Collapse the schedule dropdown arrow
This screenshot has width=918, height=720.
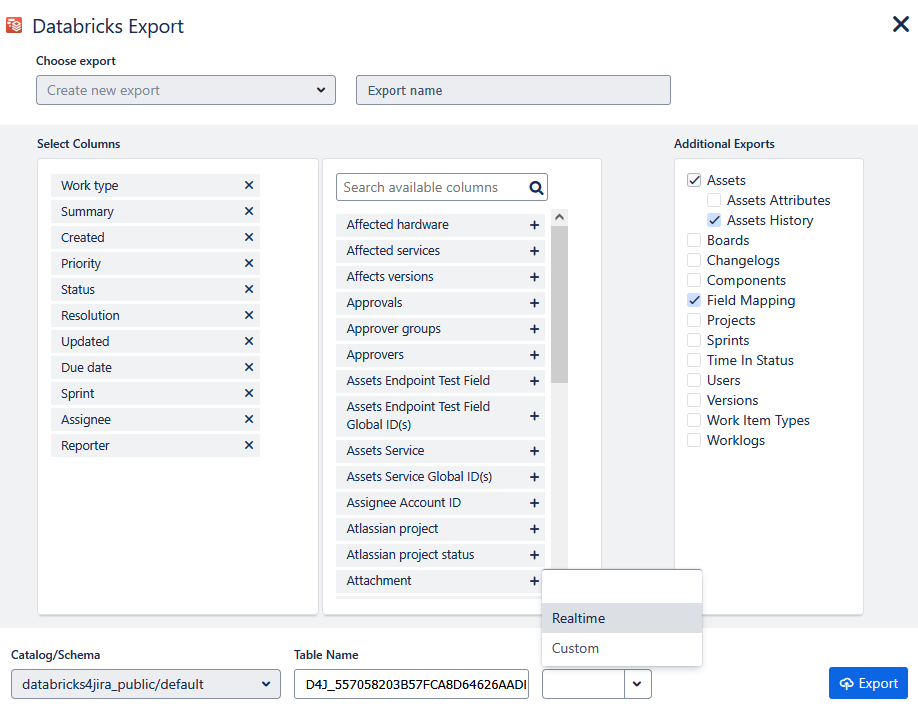tap(638, 684)
